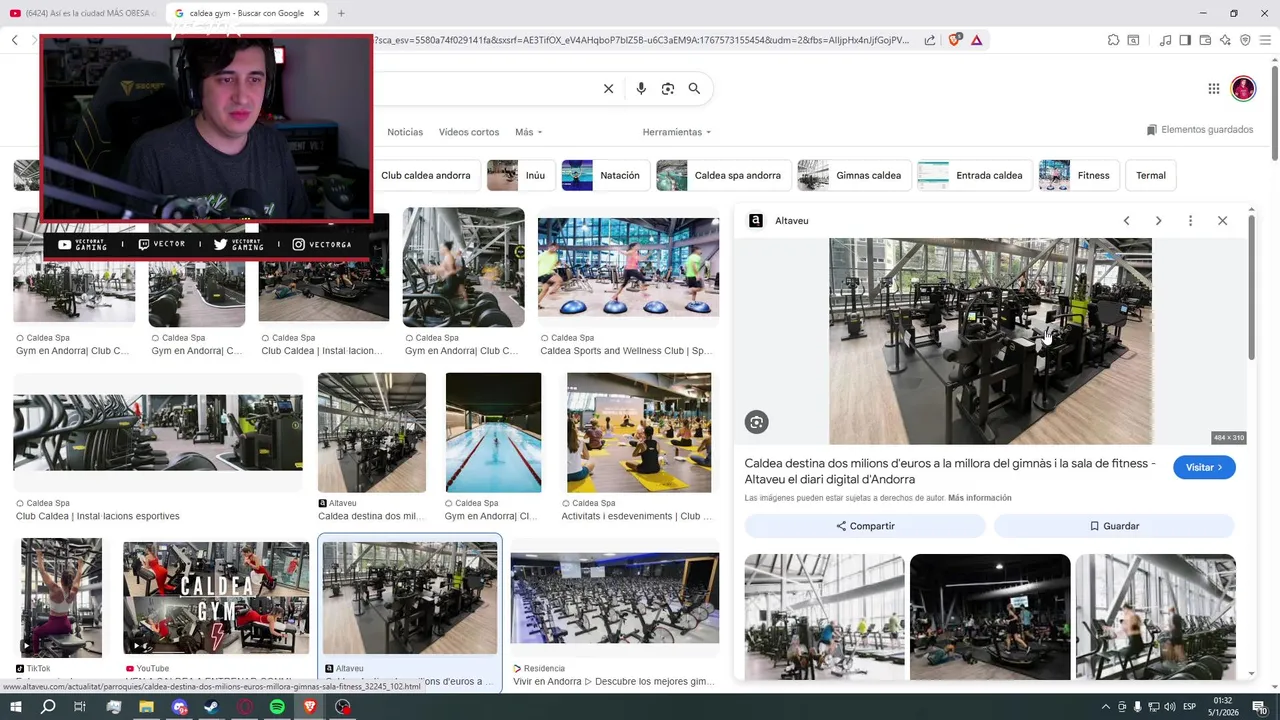Open the spinning bikes Residencia image
Viewport: 1280px width, 720px height.
[x=614, y=598]
